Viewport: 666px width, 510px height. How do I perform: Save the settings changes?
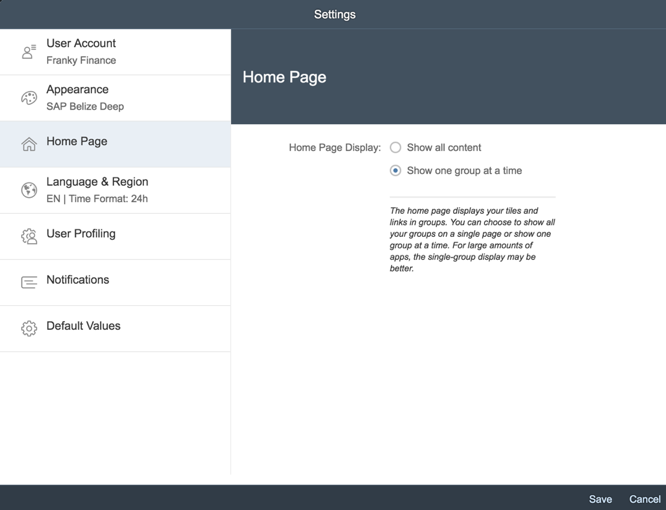600,499
